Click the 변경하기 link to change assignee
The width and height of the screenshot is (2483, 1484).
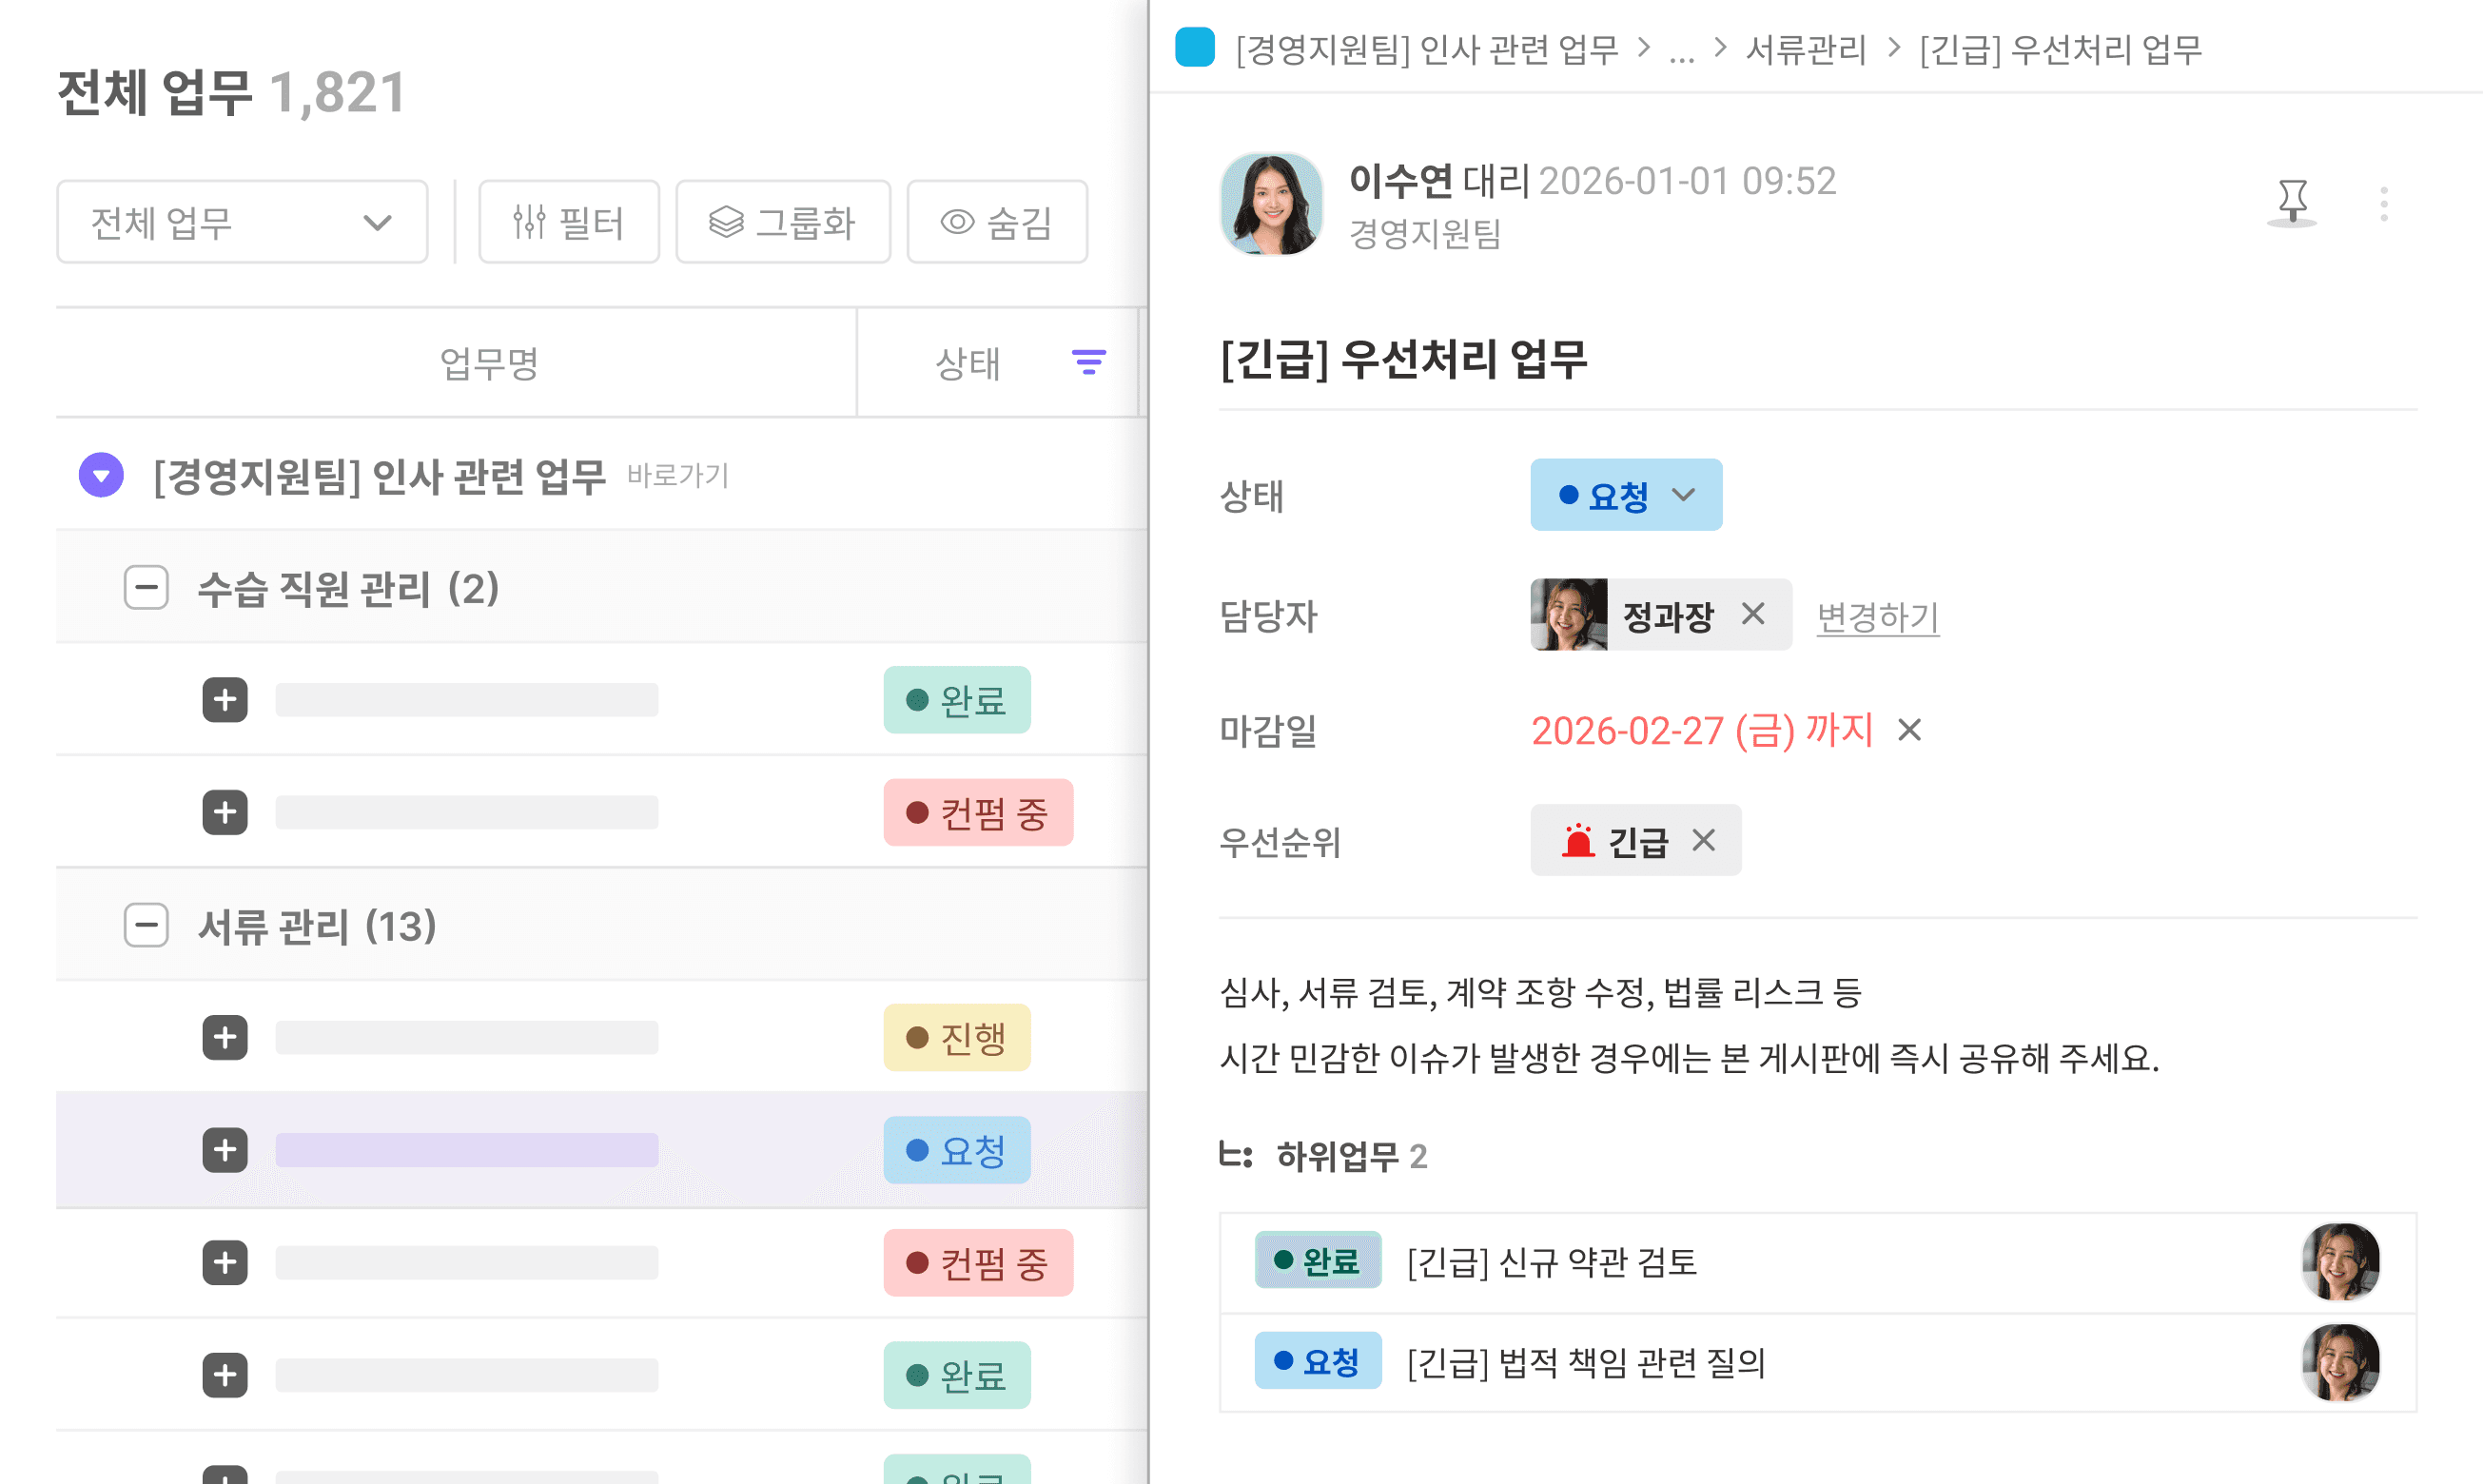pos(1877,616)
